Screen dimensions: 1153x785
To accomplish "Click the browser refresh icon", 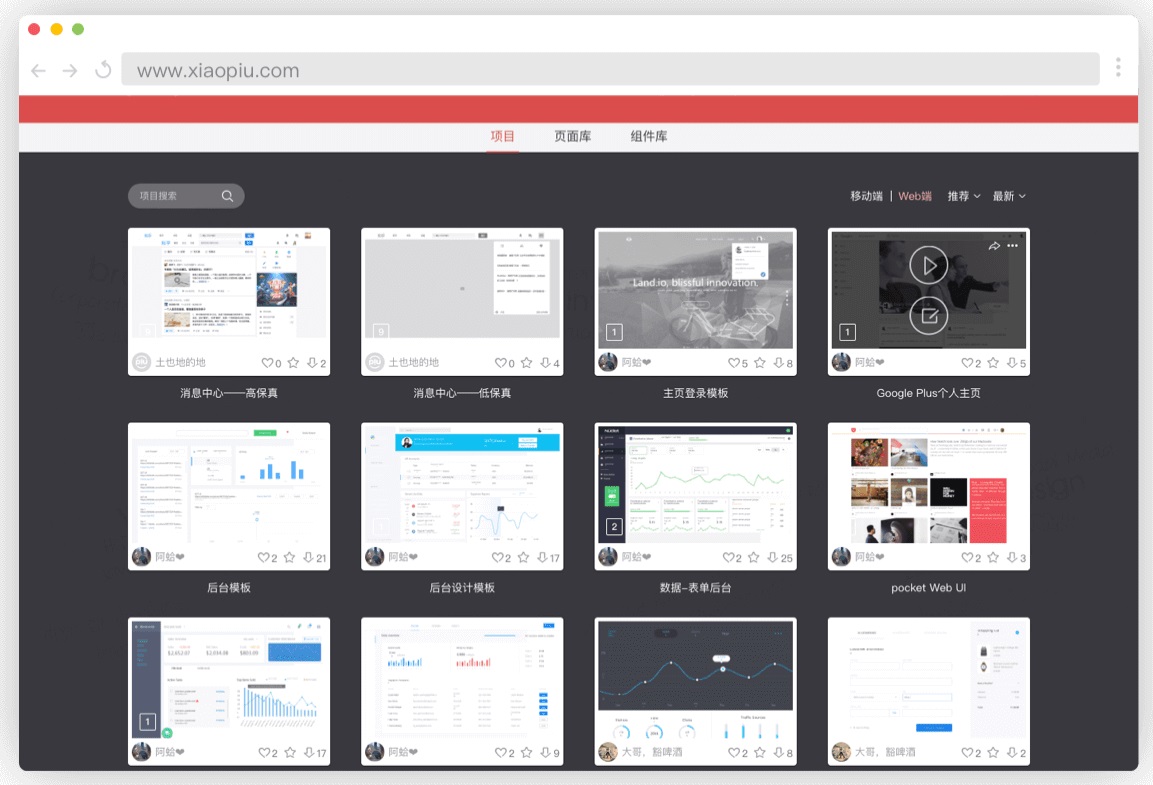I will (104, 70).
